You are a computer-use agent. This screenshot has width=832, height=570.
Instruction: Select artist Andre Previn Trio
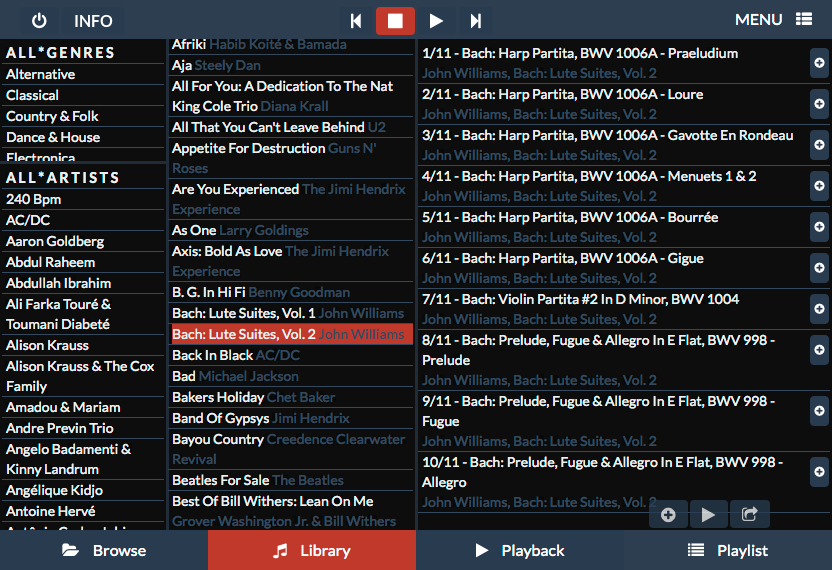pos(83,428)
